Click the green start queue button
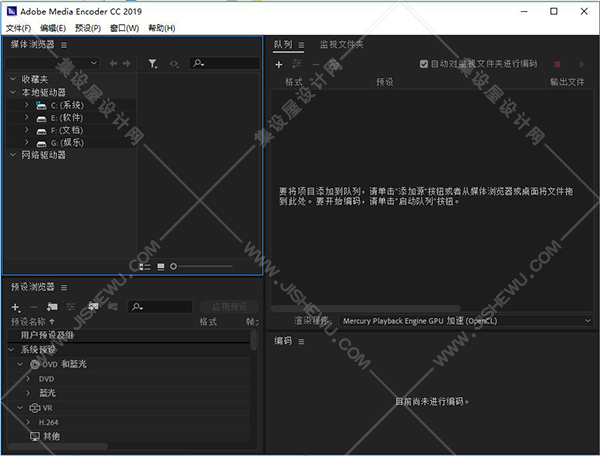This screenshot has height=456, width=600. tap(582, 64)
